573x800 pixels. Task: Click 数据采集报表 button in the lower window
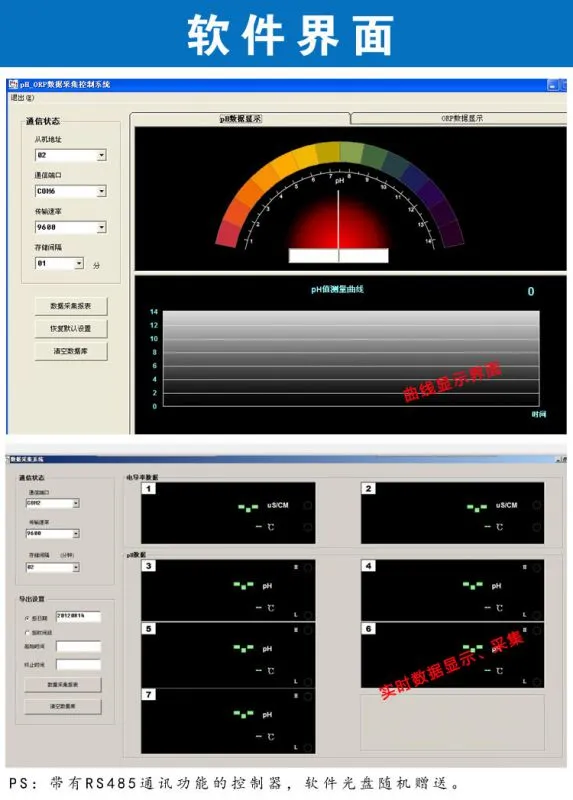click(x=63, y=685)
